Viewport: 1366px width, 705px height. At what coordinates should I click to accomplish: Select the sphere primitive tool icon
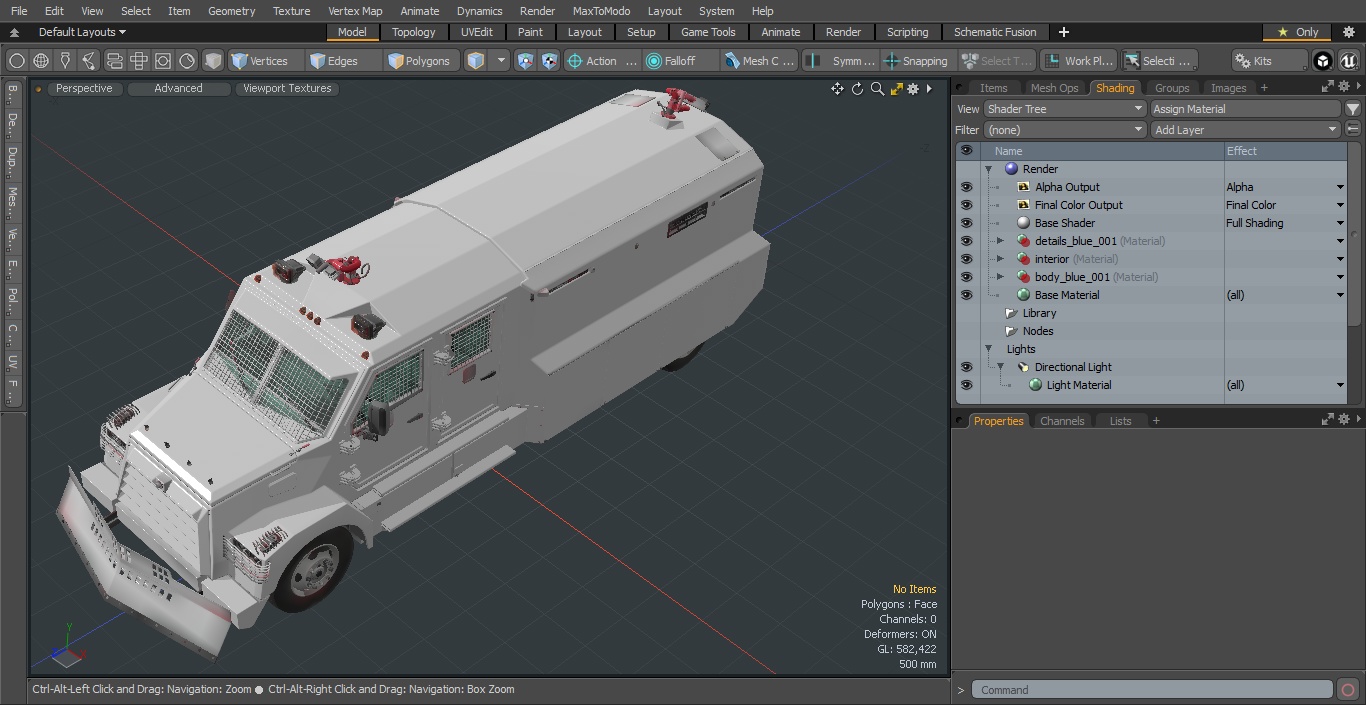pos(16,61)
